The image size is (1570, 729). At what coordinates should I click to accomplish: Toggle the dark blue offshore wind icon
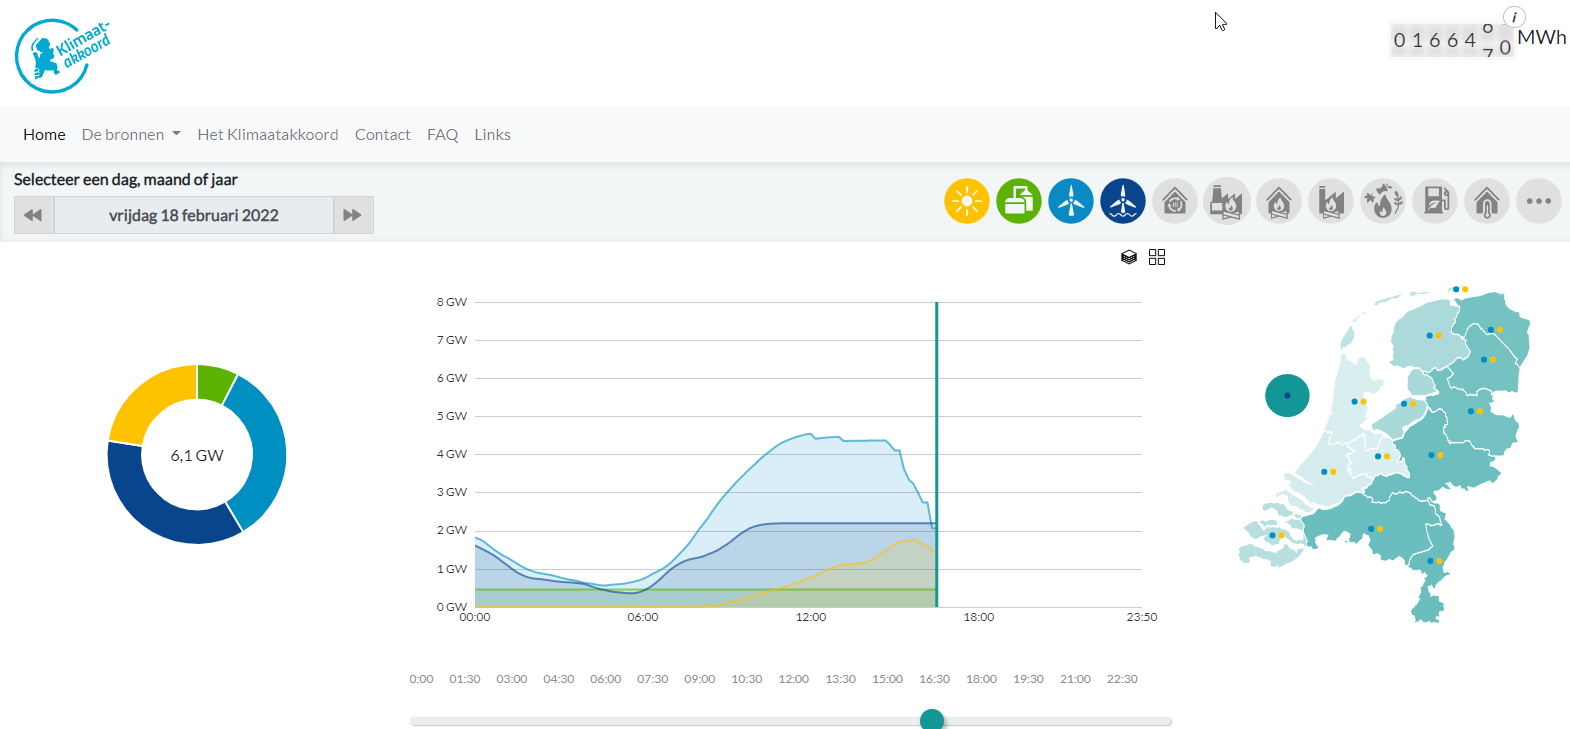[x=1122, y=201]
